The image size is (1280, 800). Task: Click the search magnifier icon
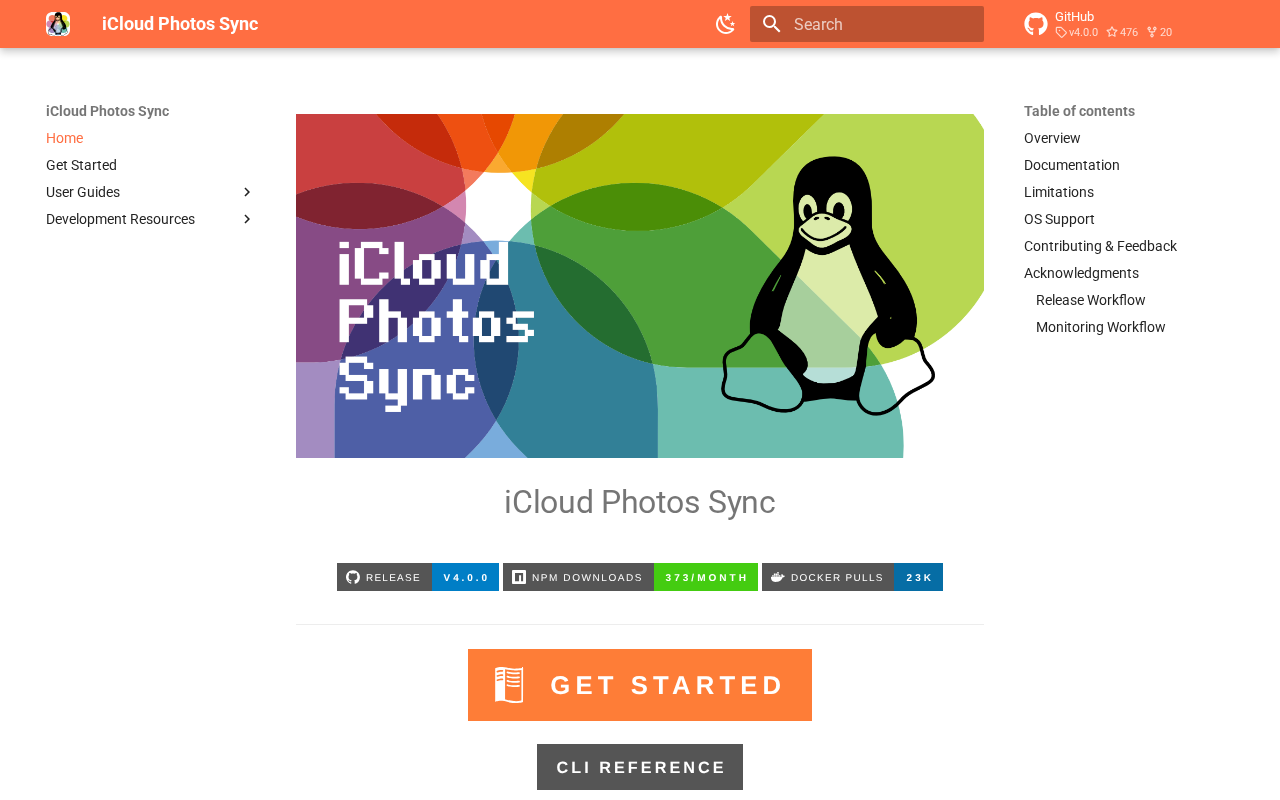pyautogui.click(x=771, y=24)
